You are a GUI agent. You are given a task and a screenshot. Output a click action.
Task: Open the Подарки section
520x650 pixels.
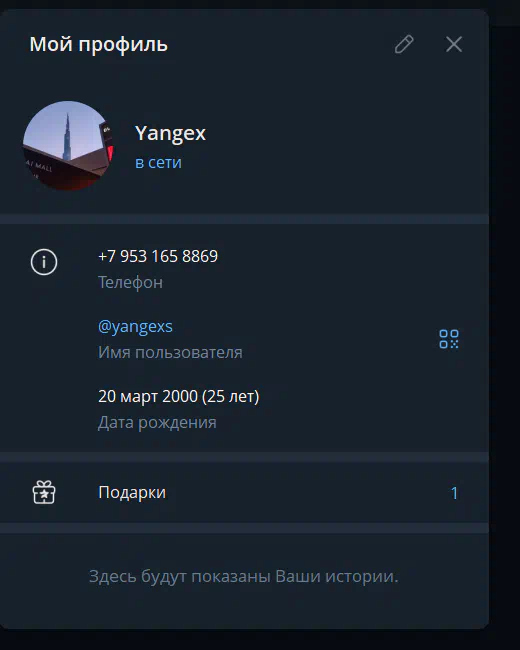click(244, 492)
